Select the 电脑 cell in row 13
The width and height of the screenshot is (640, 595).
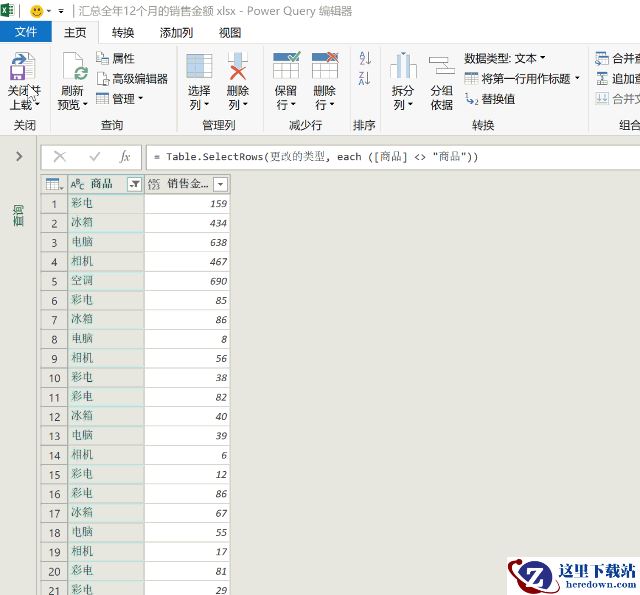click(x=106, y=436)
